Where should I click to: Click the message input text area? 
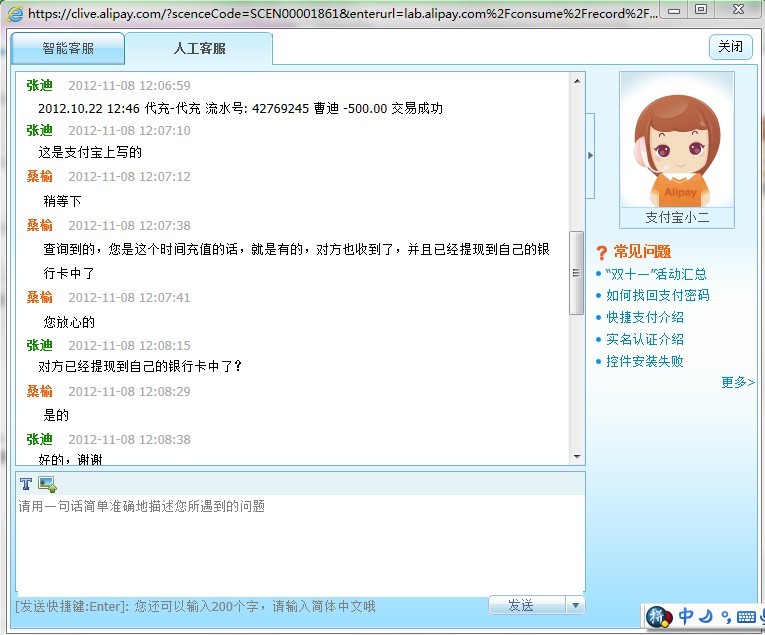(x=300, y=544)
